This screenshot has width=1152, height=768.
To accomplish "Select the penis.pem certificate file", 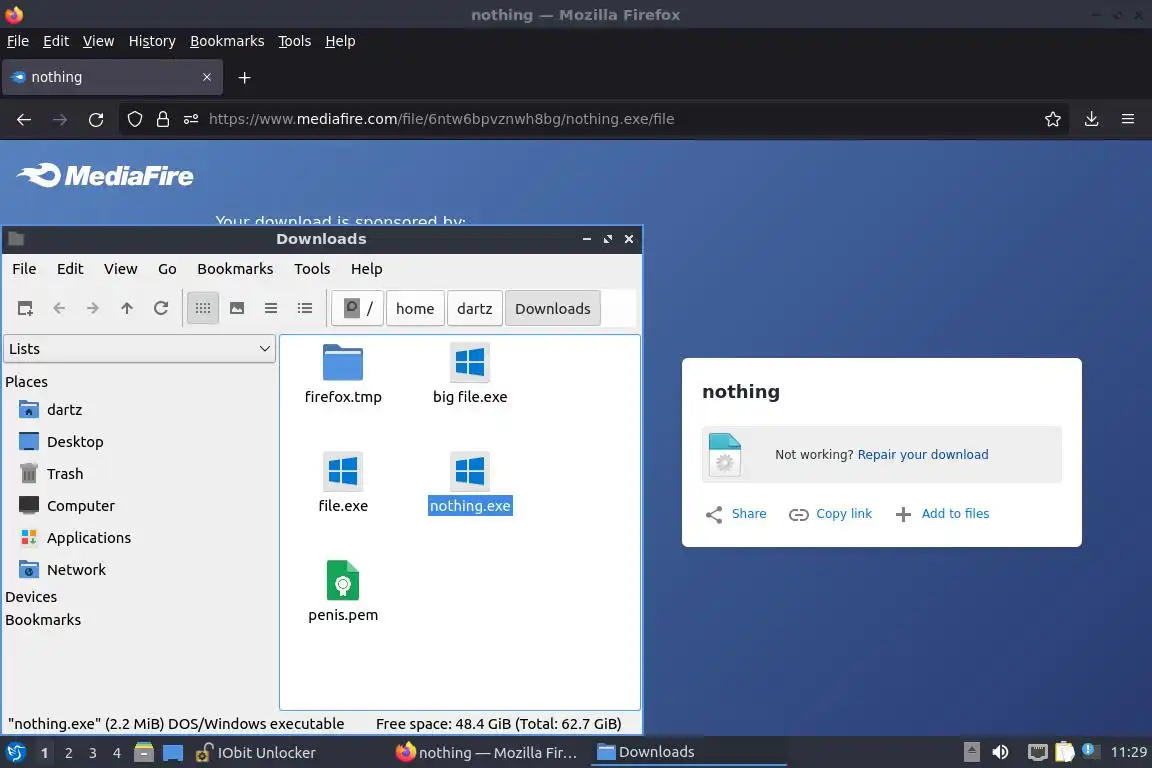I will click(343, 592).
